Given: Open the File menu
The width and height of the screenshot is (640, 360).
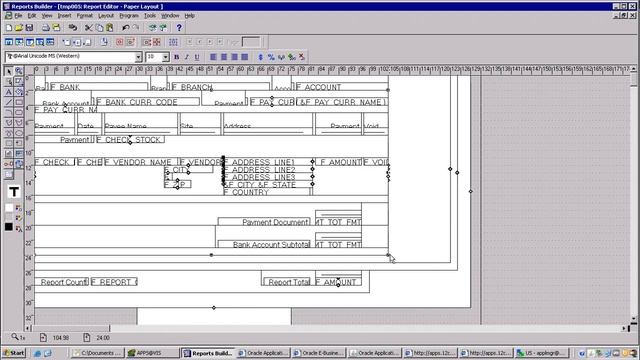Looking at the screenshot, I should (18, 16).
